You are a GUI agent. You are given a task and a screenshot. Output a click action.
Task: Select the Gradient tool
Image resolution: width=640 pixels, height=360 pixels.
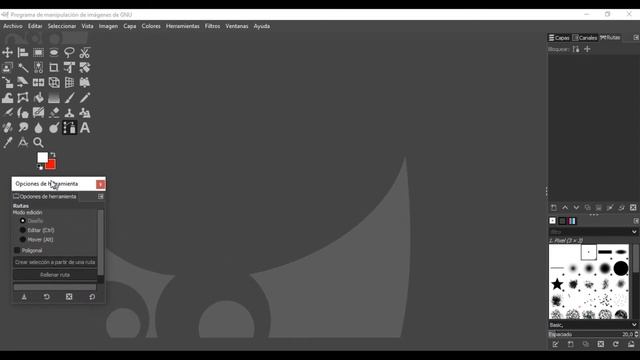click(x=54, y=98)
